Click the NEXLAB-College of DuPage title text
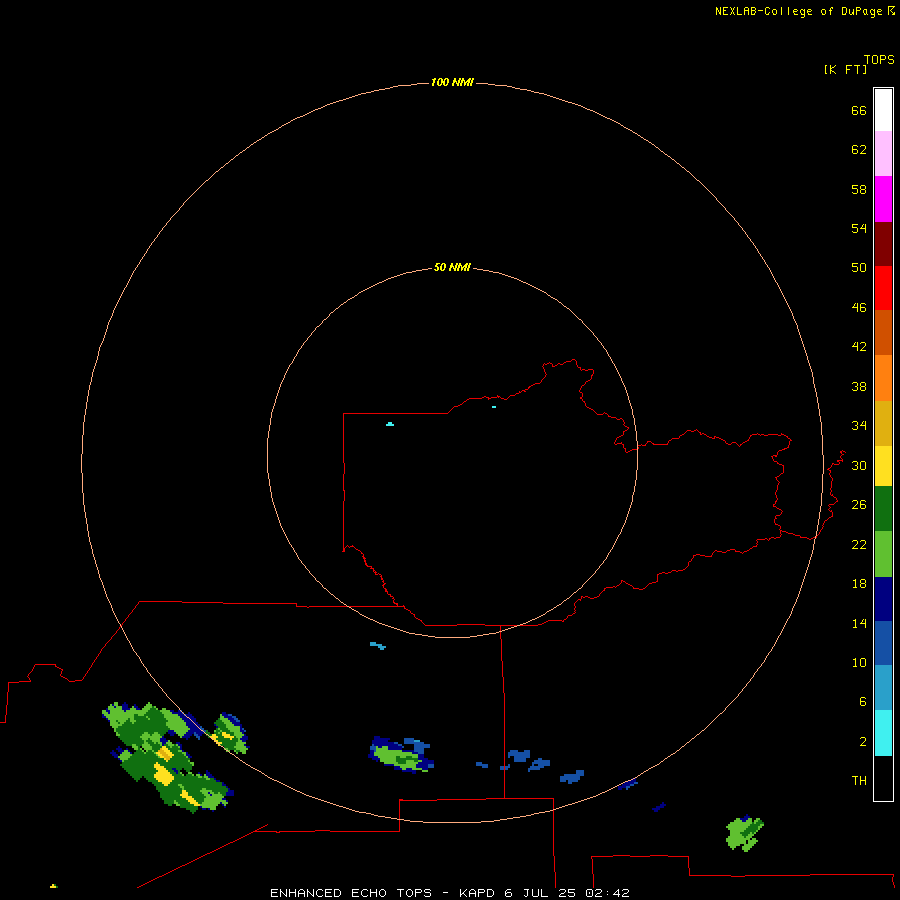 tap(798, 11)
